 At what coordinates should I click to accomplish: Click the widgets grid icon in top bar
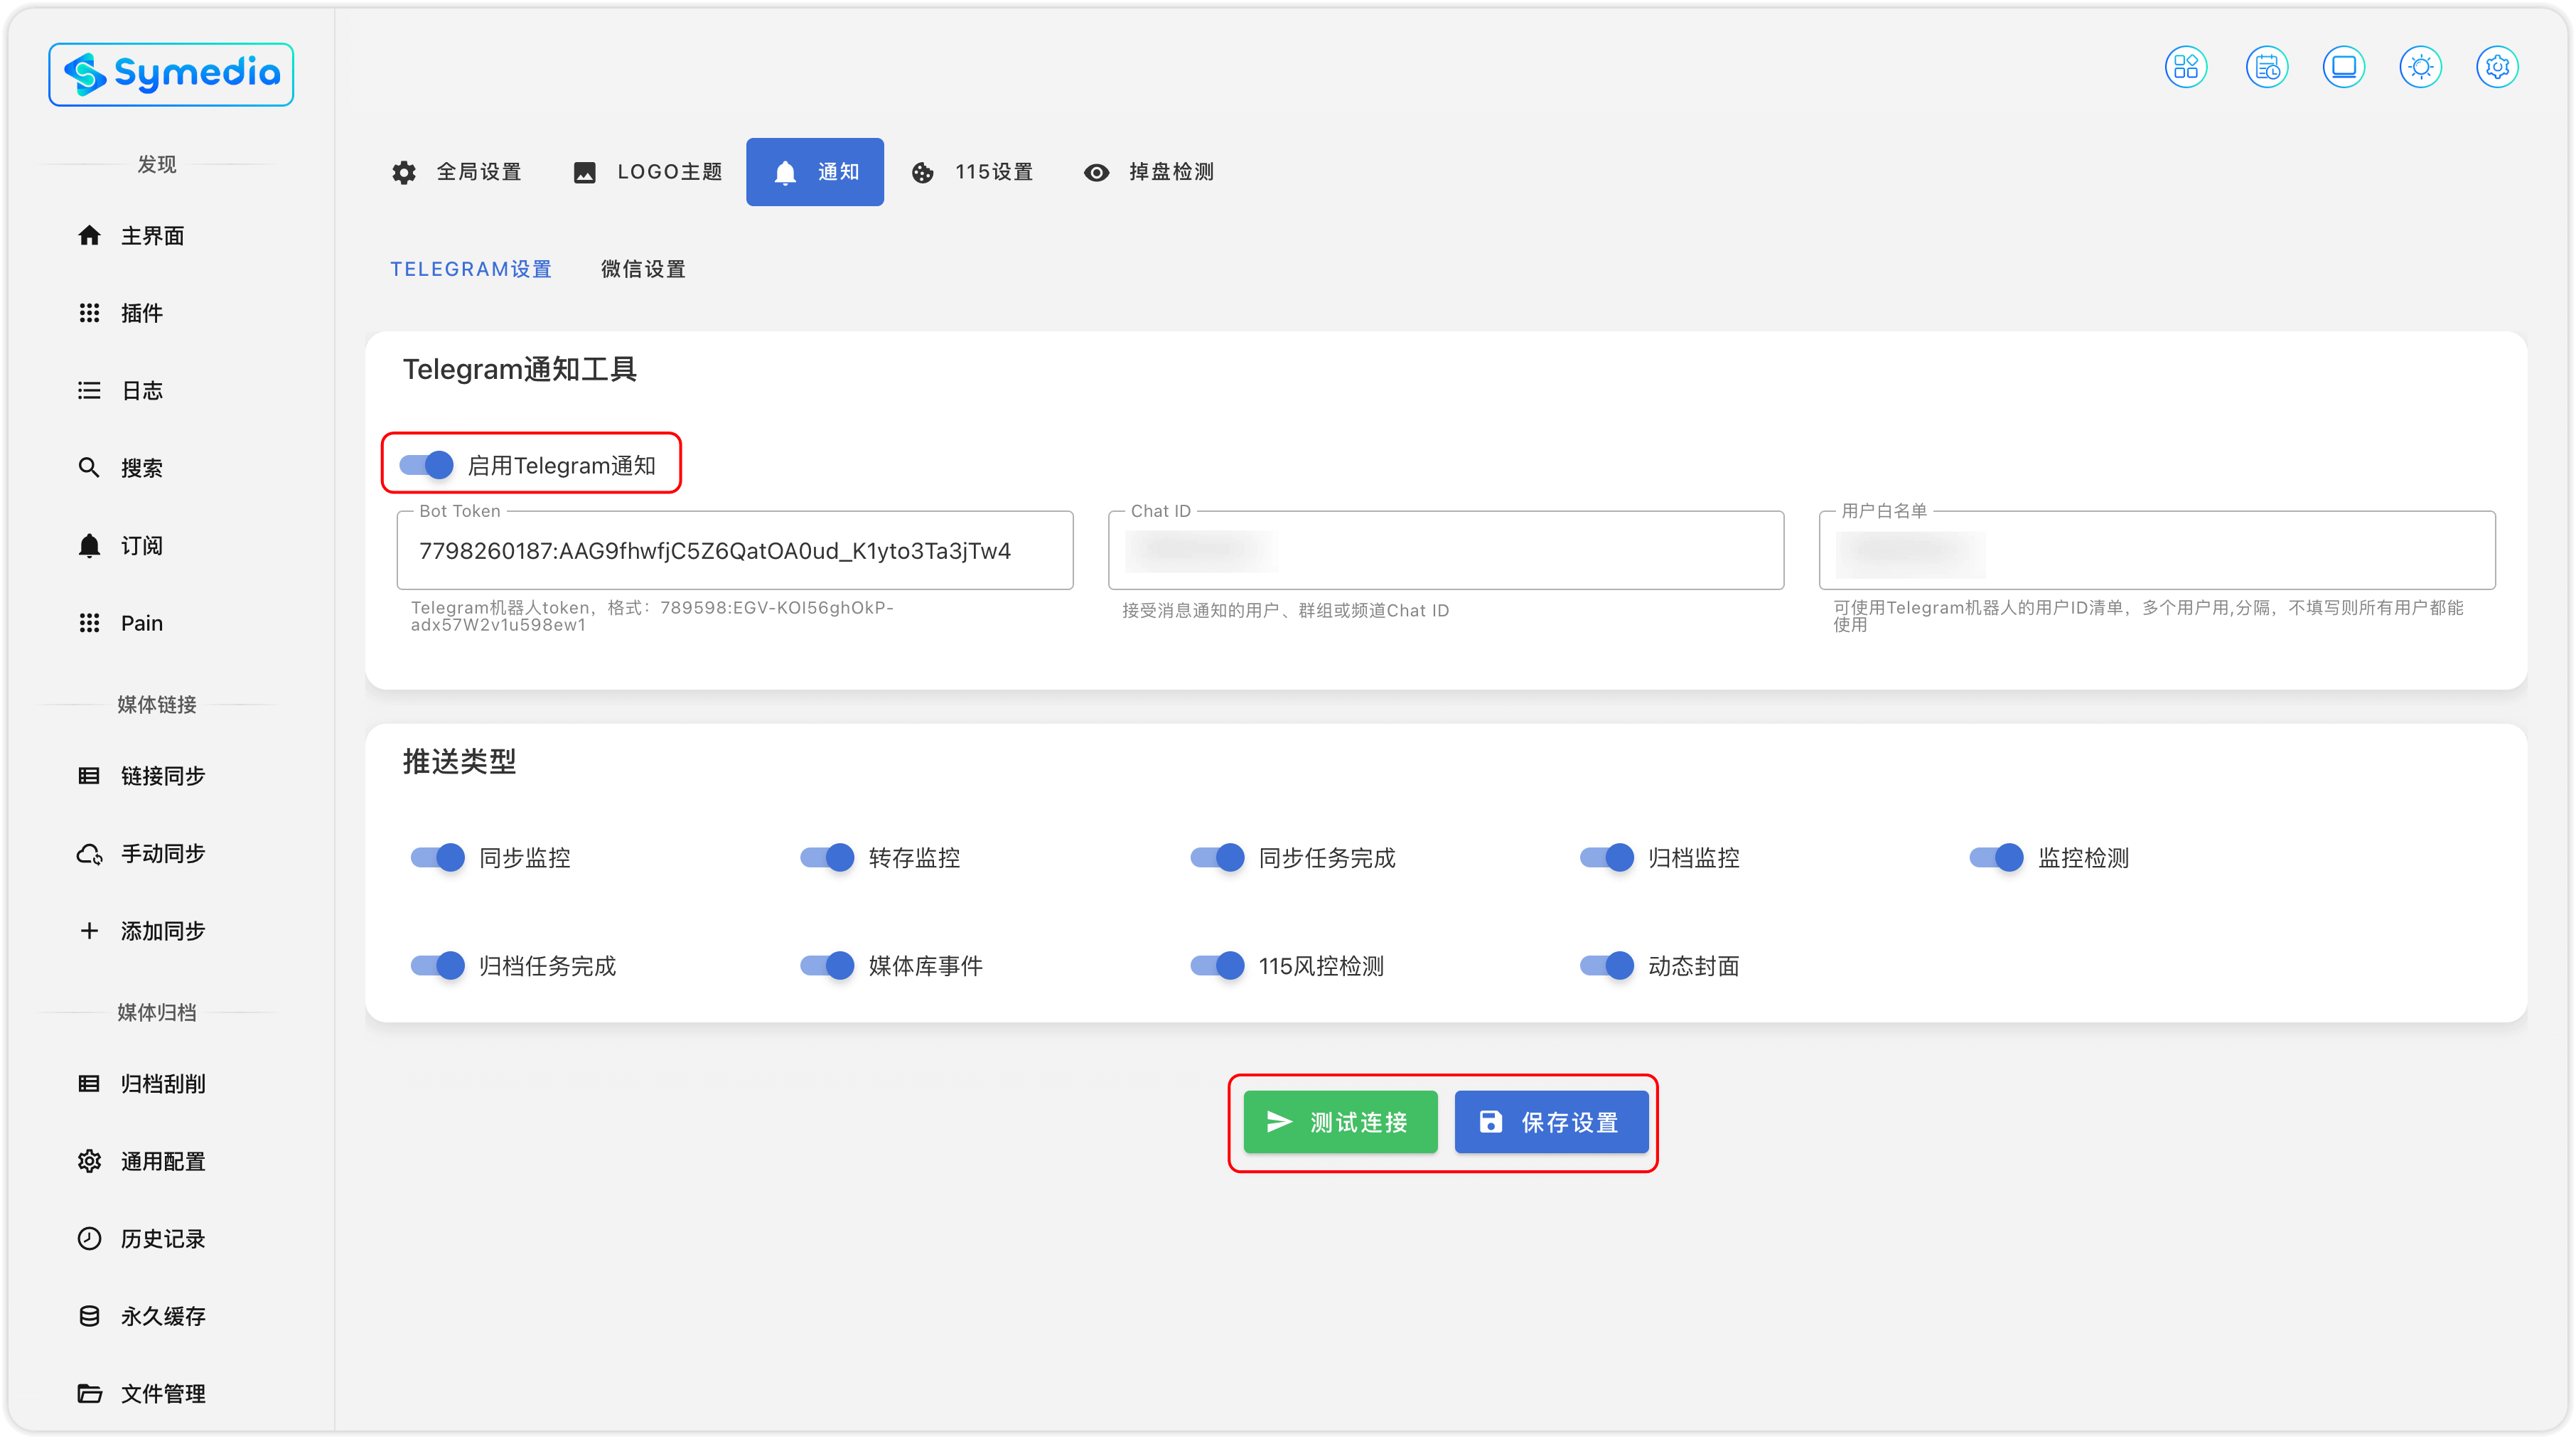(x=2185, y=67)
